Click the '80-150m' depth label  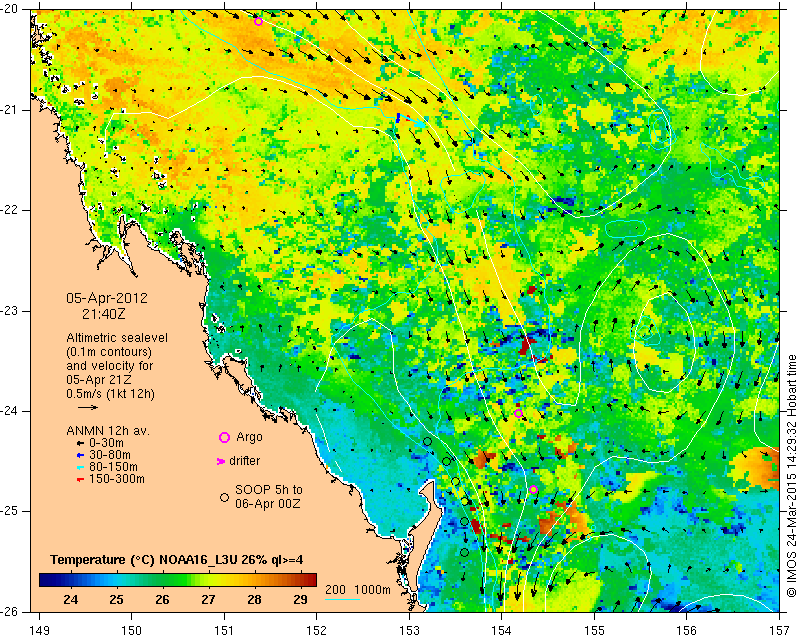point(113,467)
